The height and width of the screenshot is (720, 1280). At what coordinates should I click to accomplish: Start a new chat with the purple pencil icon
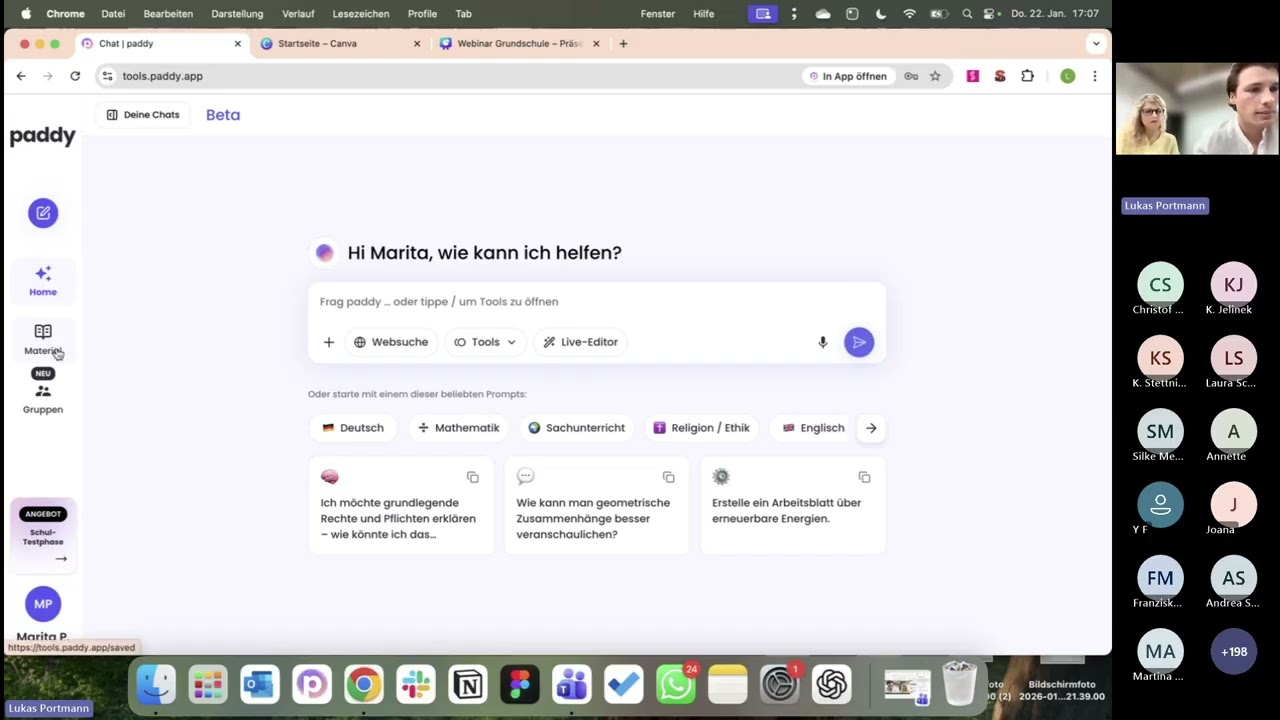click(43, 213)
